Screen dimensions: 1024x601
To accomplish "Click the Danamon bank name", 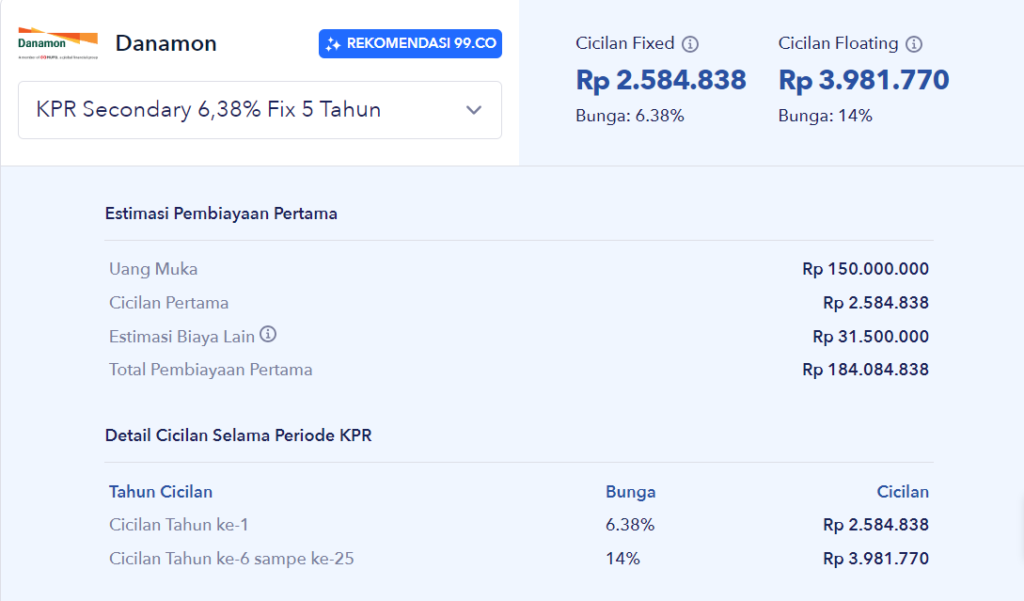I will 166,43.
